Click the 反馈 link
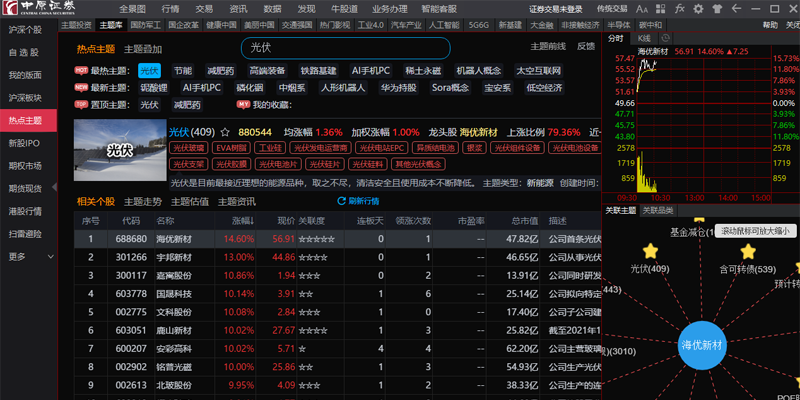This screenshot has width=800, height=400. [586, 46]
